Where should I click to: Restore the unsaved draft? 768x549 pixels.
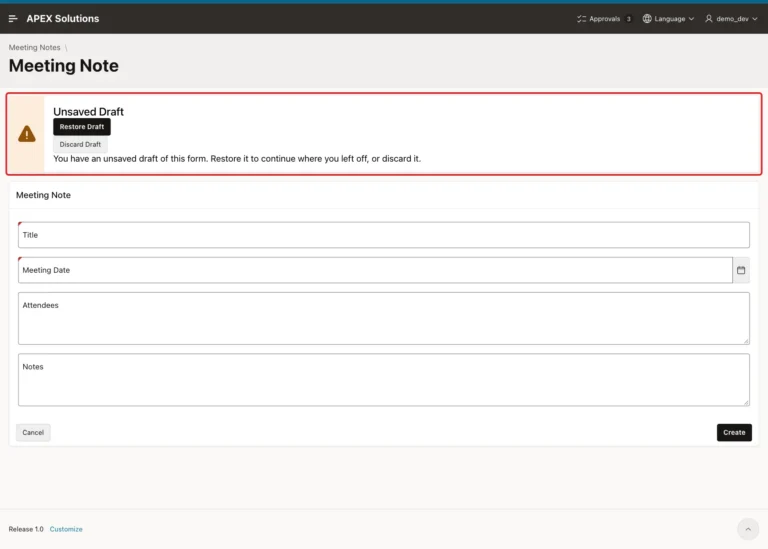82,127
